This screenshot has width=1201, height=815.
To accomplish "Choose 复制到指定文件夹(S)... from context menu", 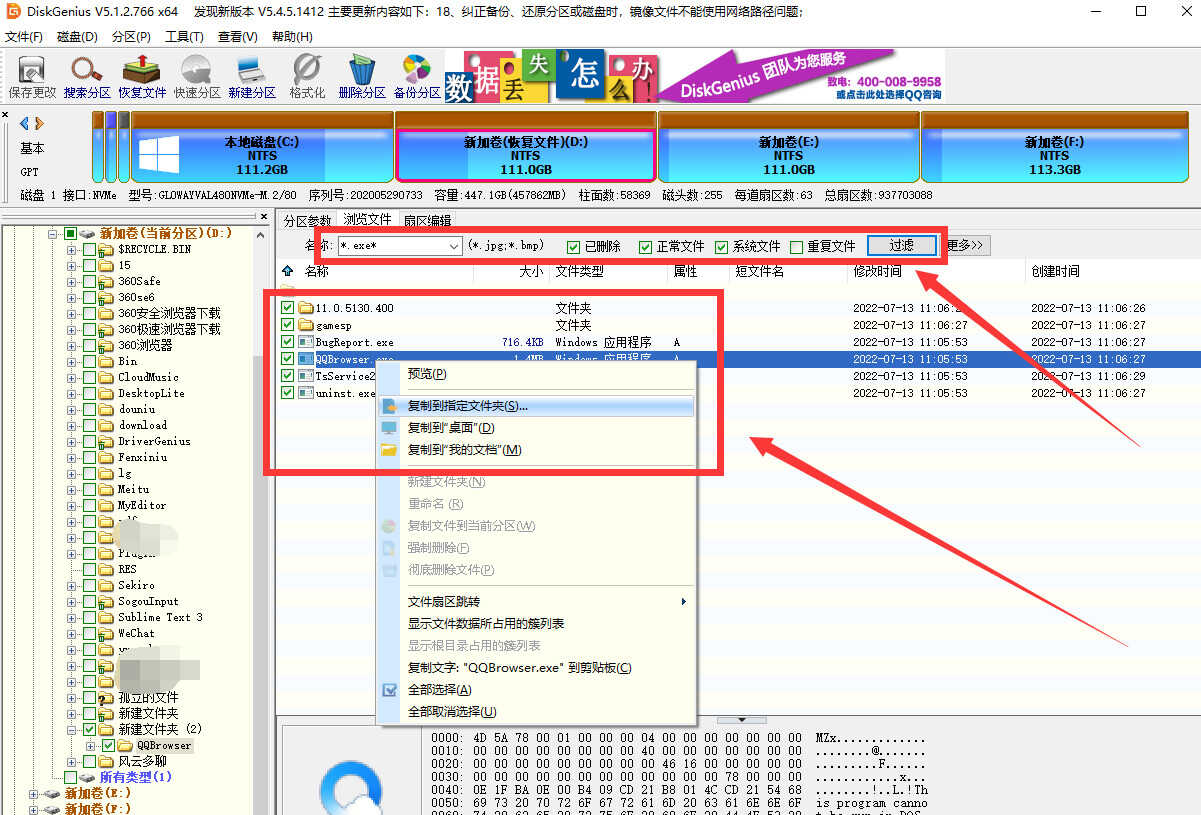I will pos(535,406).
